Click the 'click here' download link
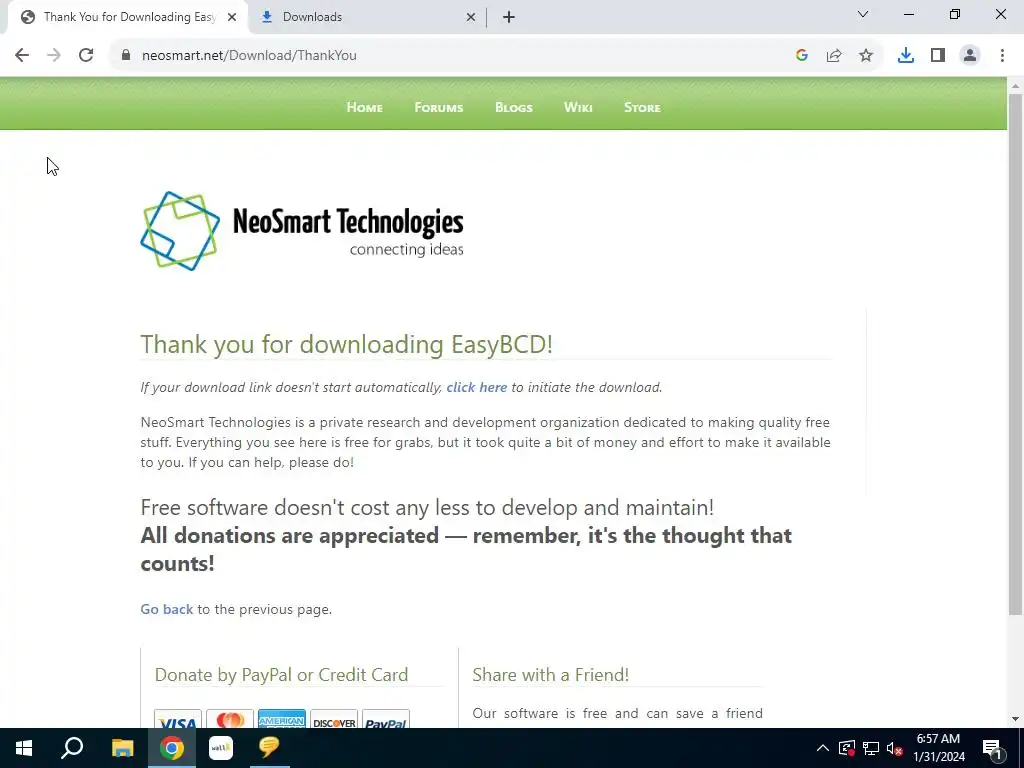The image size is (1024, 768). [x=477, y=387]
